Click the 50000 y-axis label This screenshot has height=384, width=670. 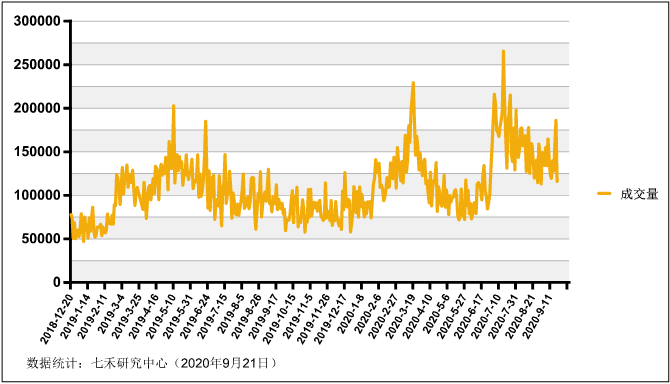[x=41, y=239]
